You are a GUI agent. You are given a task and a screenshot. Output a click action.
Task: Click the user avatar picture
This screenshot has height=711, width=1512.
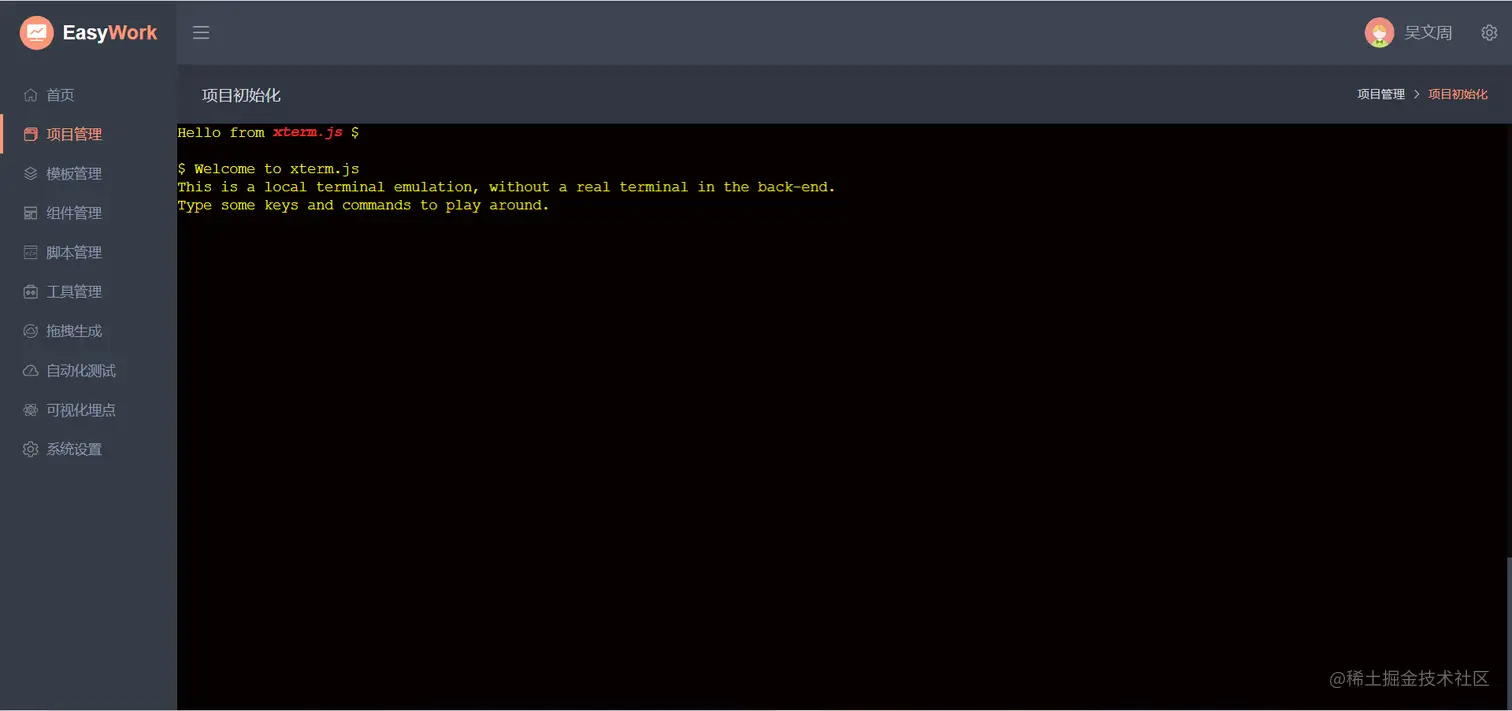tap(1379, 33)
